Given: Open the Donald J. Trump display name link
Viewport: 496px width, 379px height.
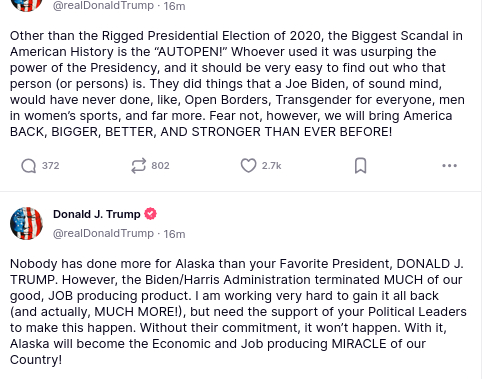Looking at the screenshot, I should point(97,214).
